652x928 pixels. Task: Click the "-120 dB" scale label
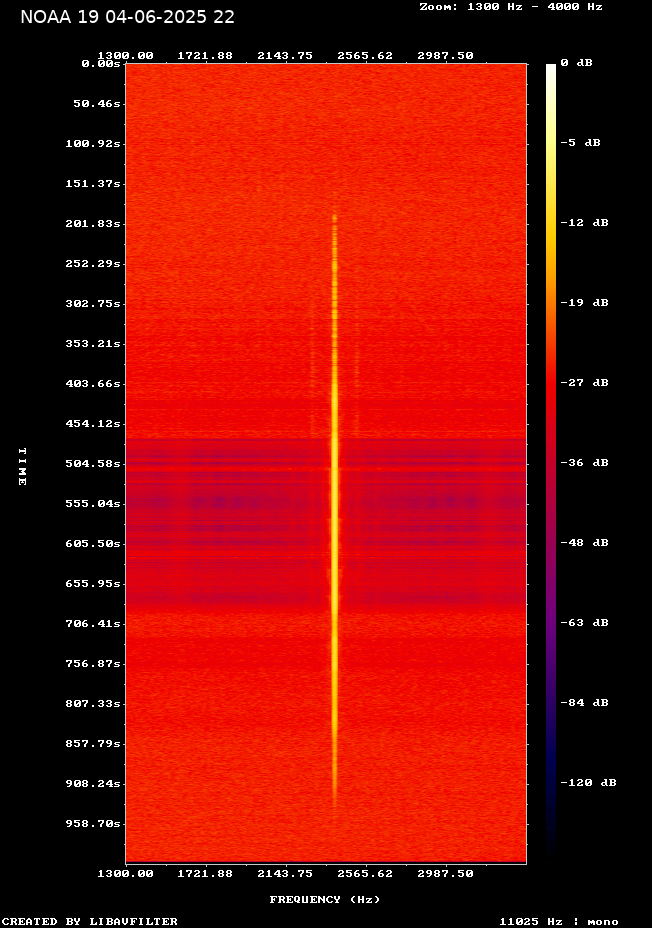(x=589, y=782)
